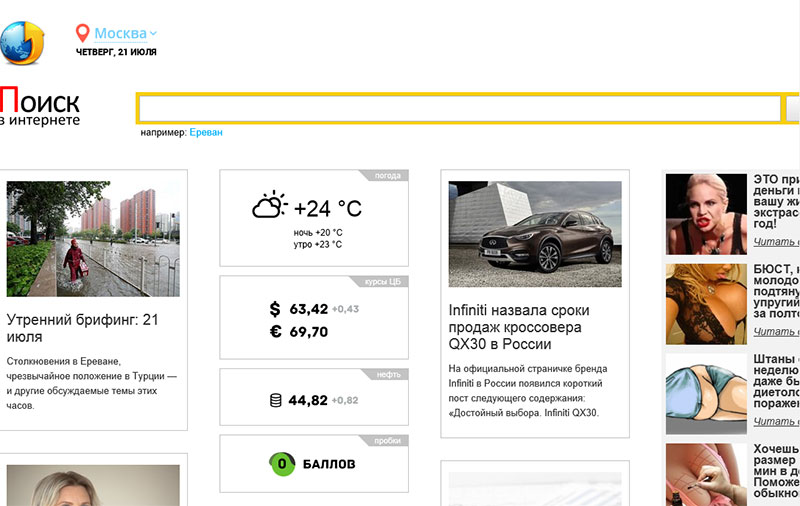Click the globe logo icon
Screen dimensions: 800x506
click(20, 40)
